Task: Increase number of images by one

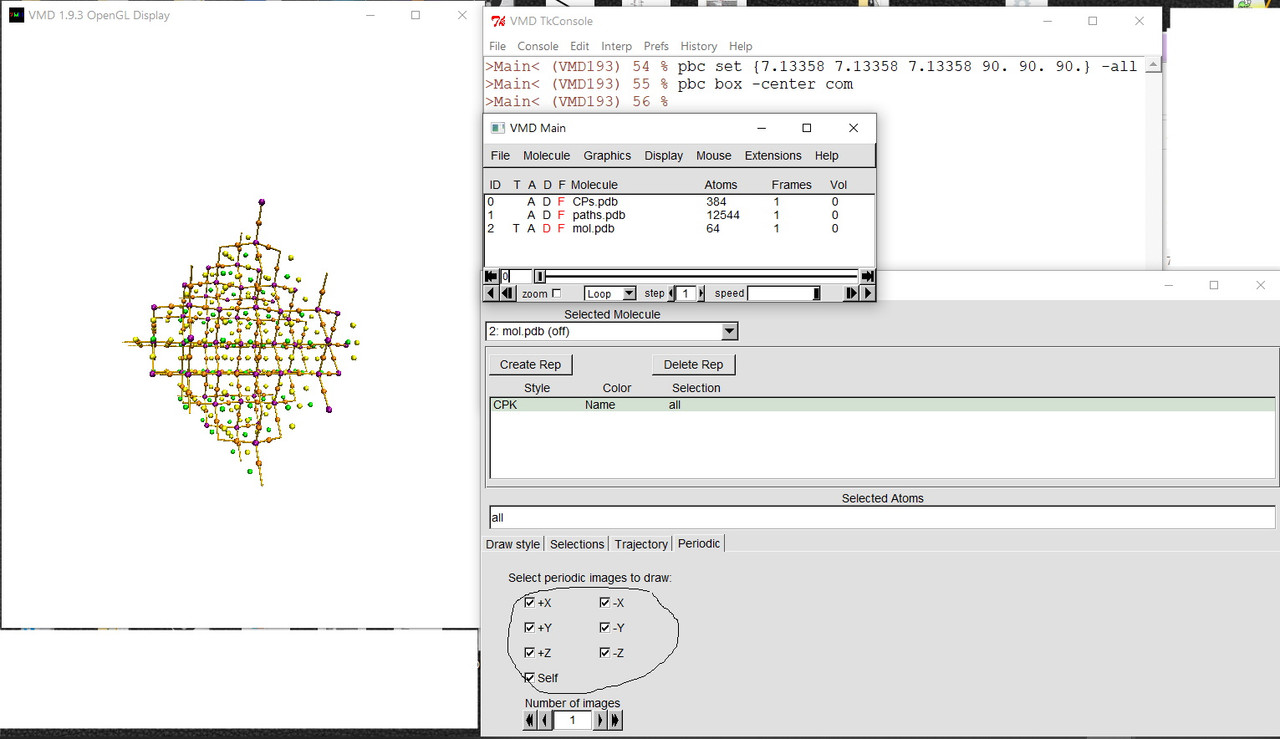Action: [x=601, y=720]
